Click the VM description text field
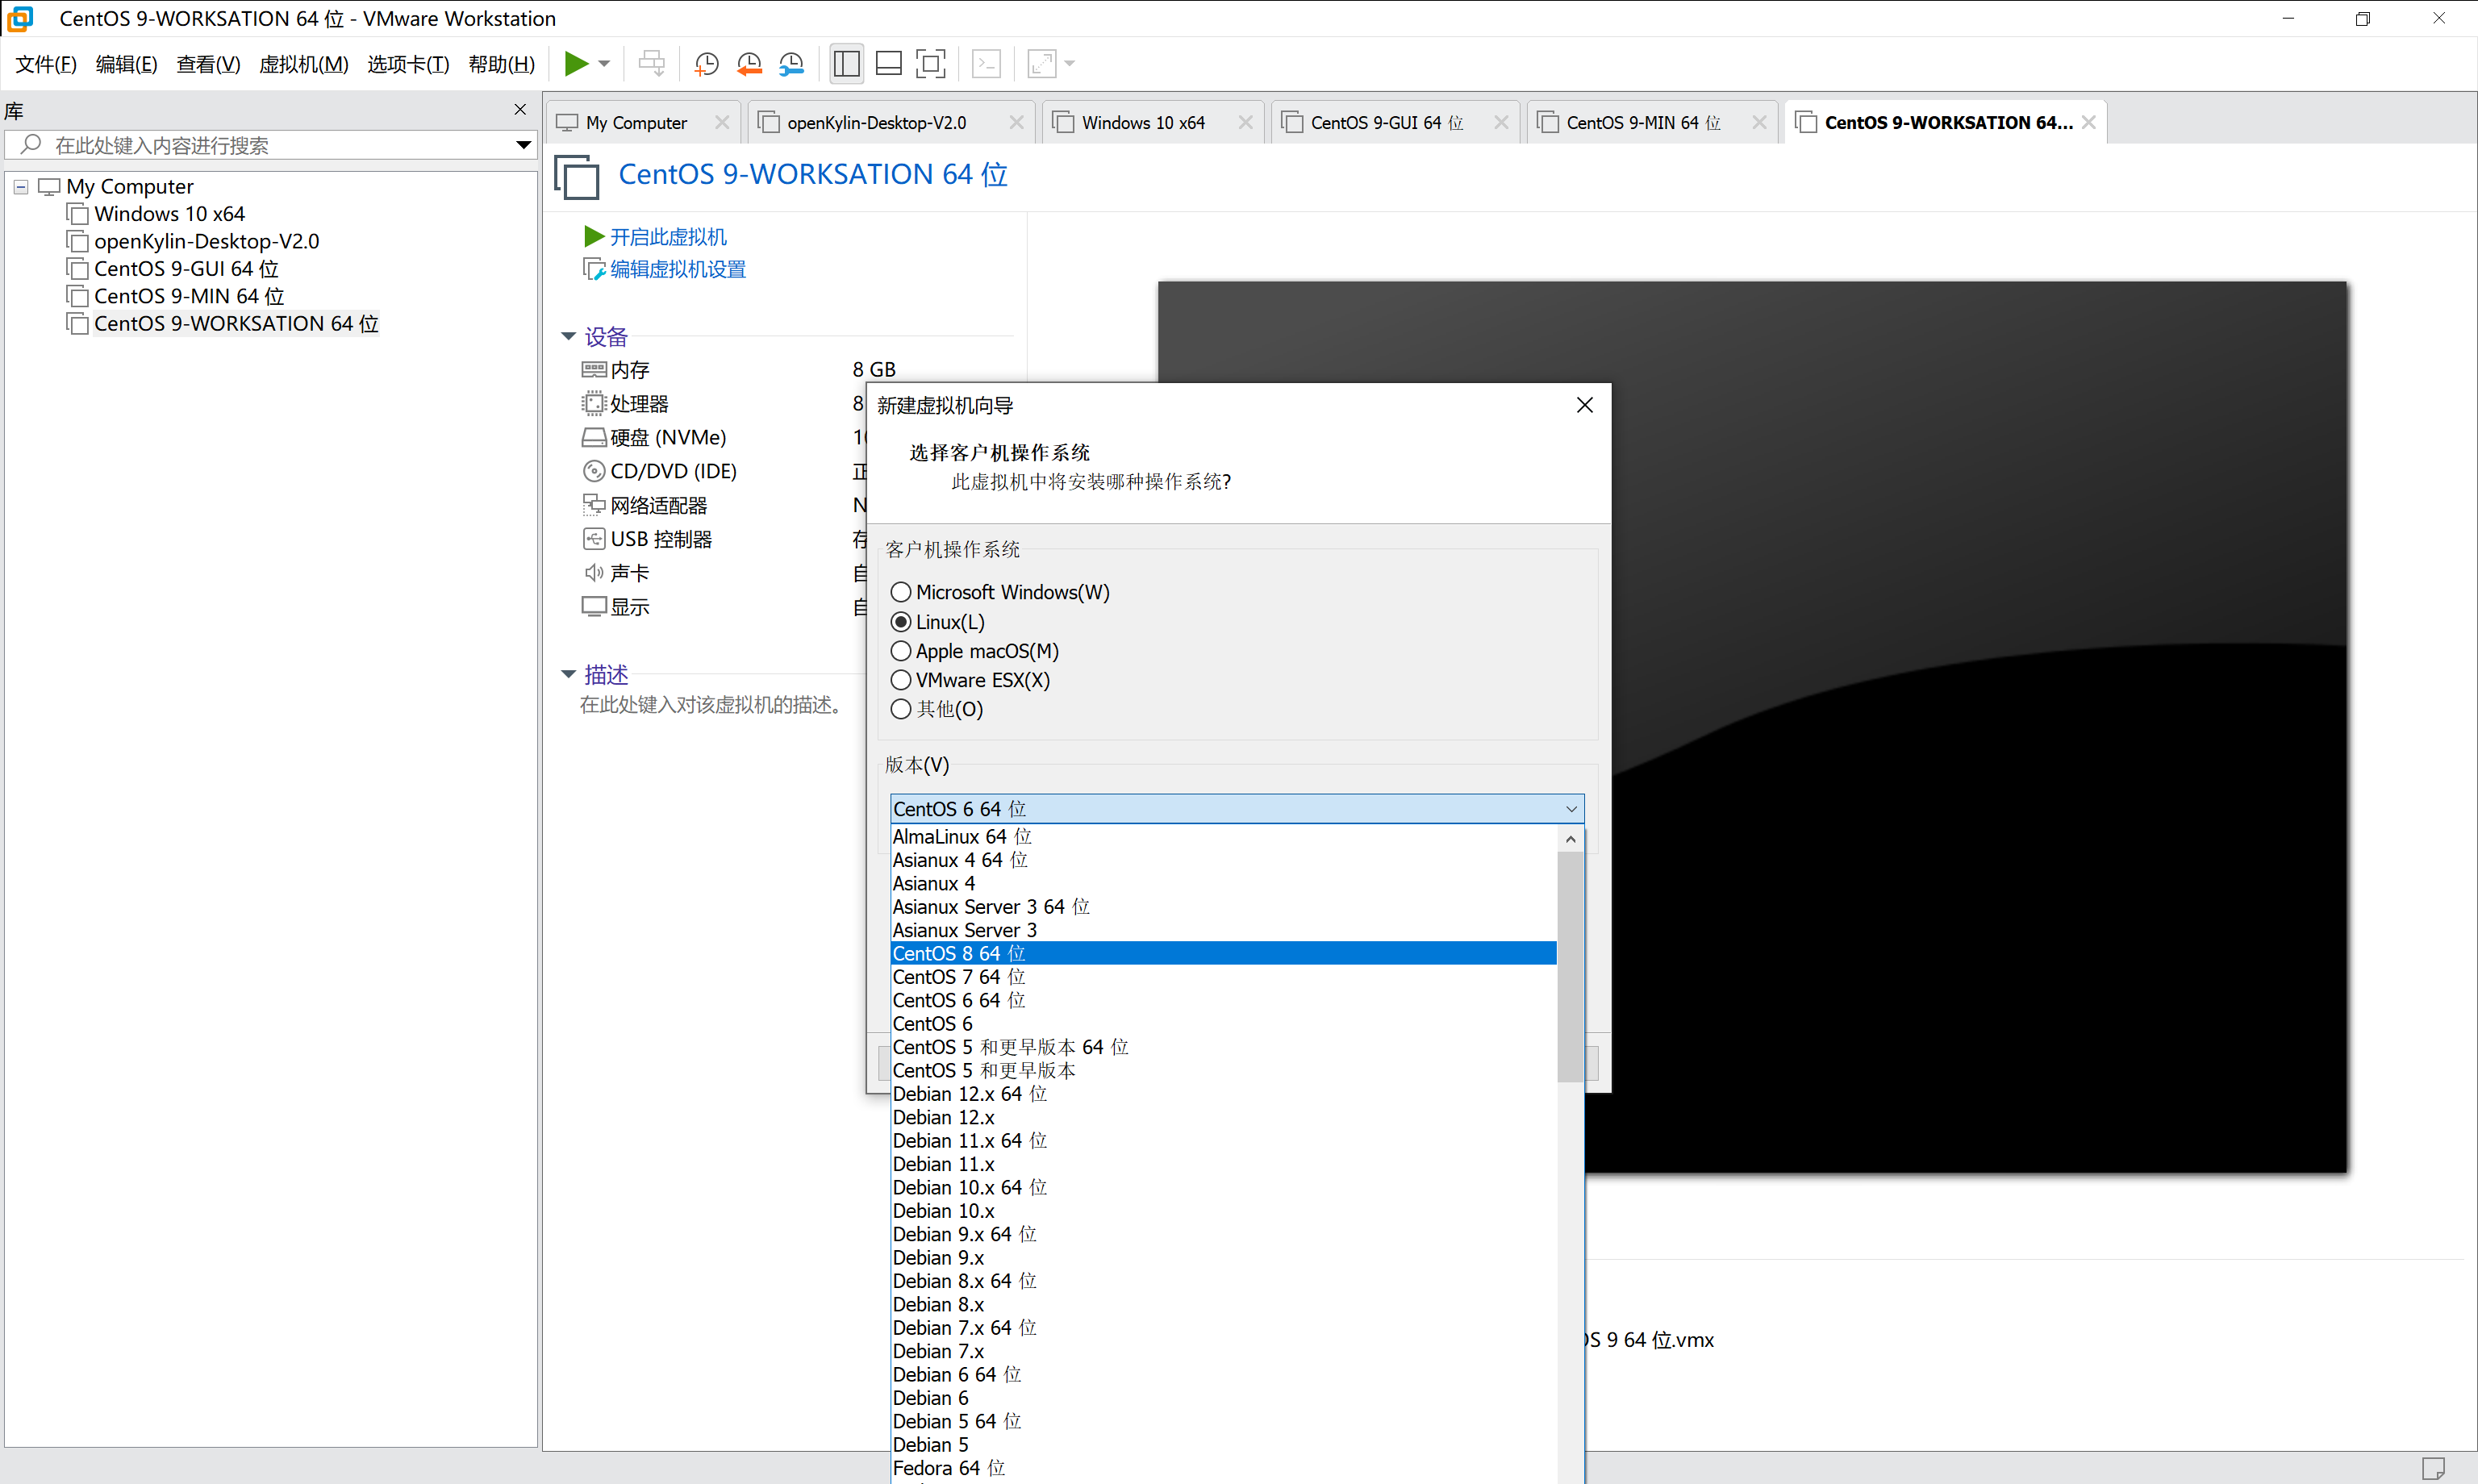This screenshot has height=1484, width=2478. click(x=712, y=705)
